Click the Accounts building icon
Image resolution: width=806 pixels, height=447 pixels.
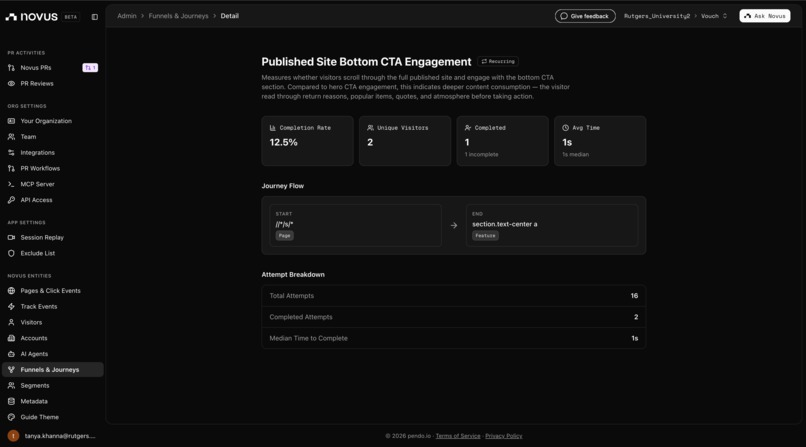[x=11, y=339]
